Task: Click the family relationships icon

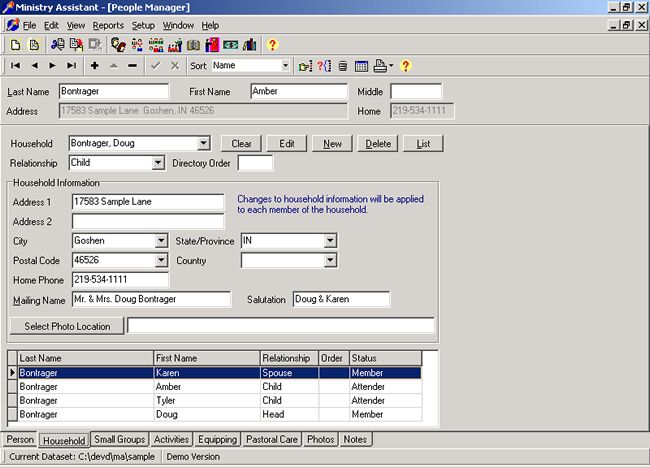Action: (137, 45)
